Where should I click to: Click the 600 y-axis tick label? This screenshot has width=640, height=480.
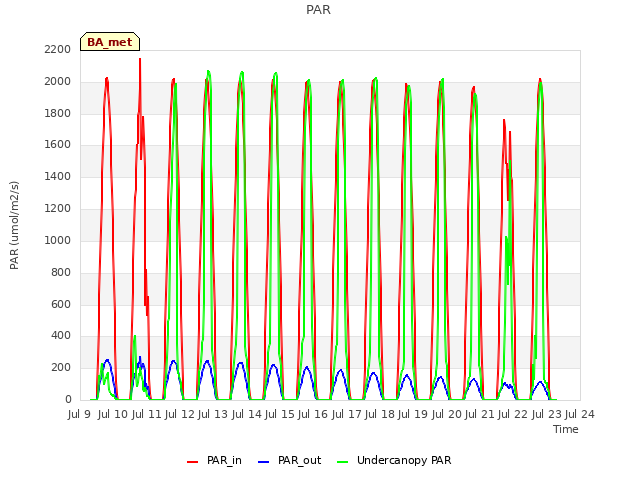pos(61,304)
